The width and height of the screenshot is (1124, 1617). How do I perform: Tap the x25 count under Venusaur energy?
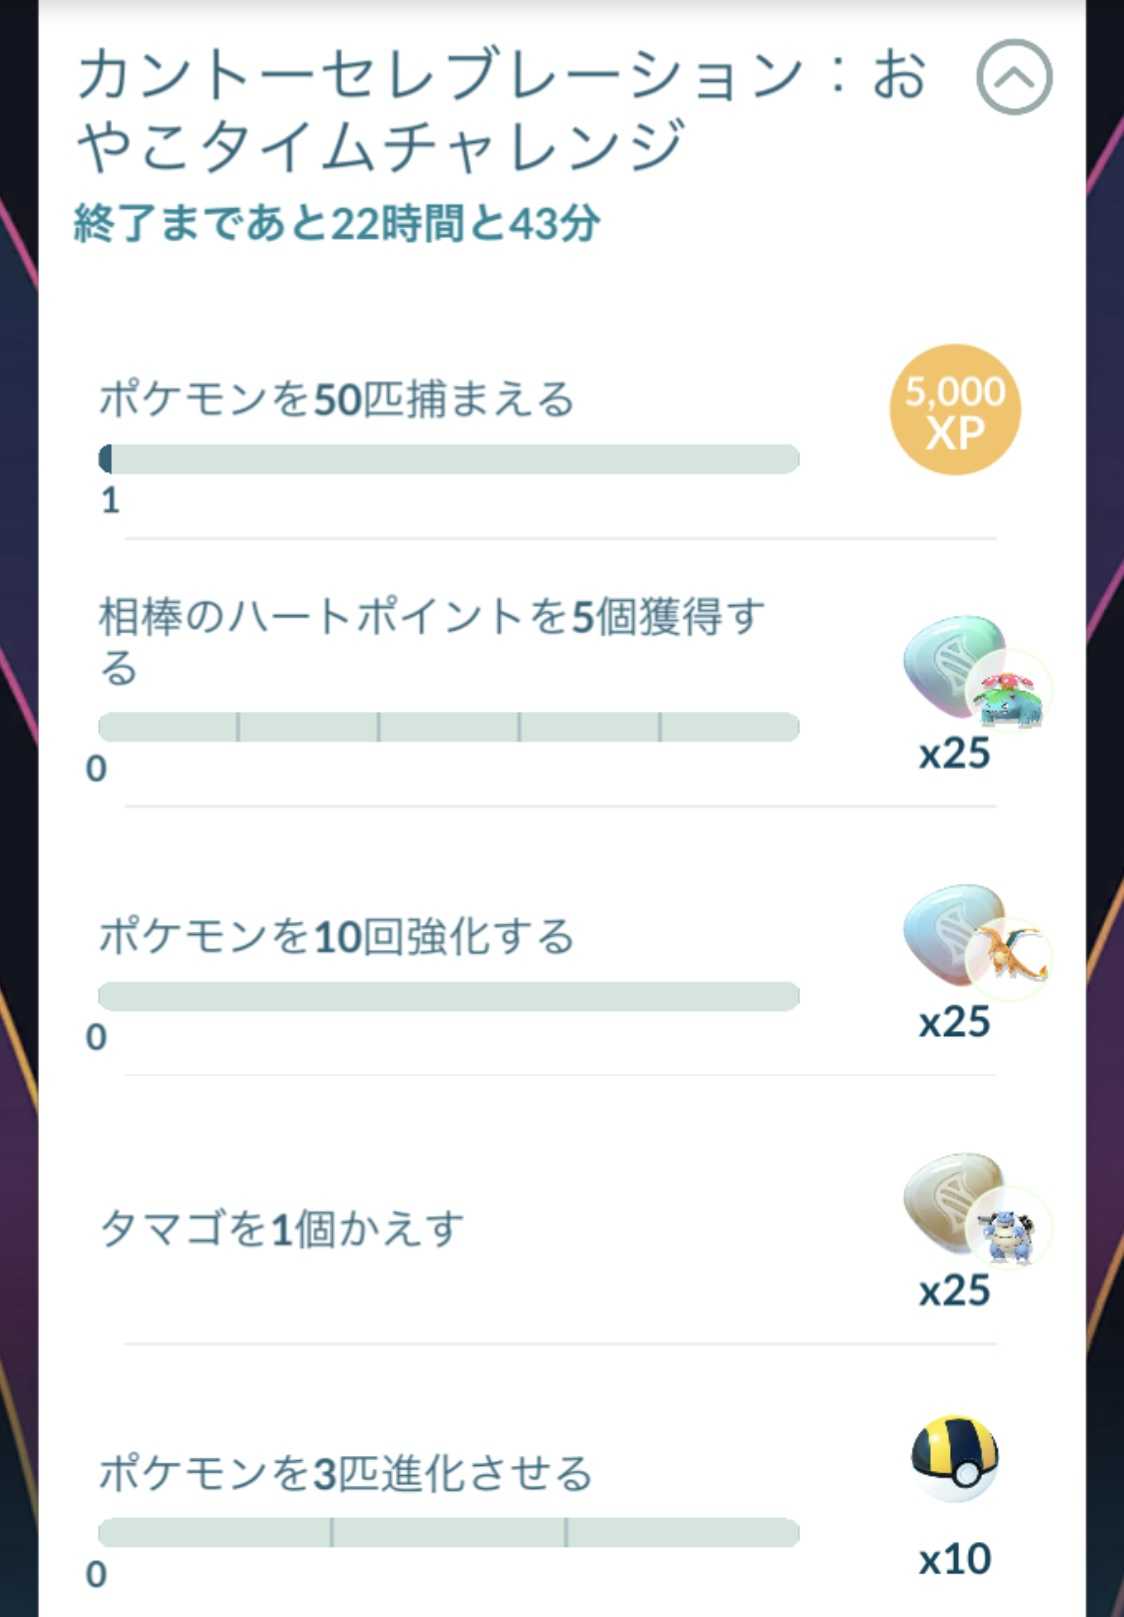[x=954, y=753]
